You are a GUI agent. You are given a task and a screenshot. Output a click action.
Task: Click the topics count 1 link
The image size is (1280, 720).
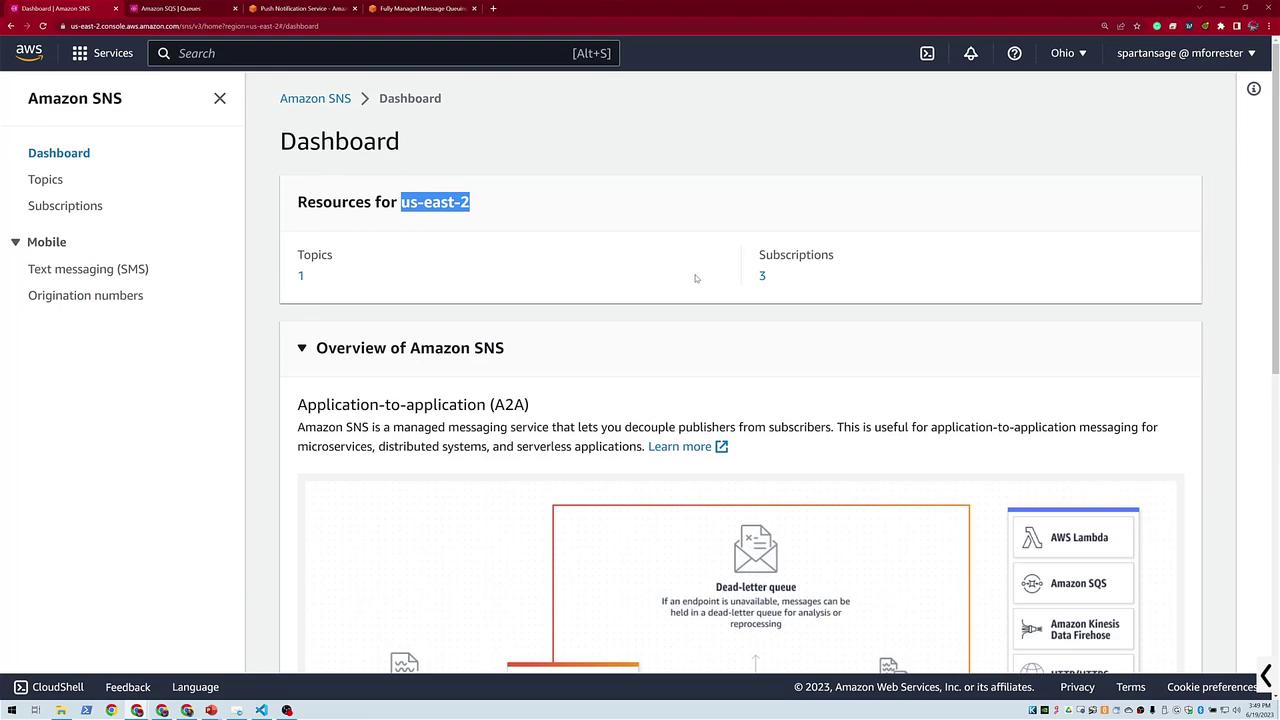tap(300, 275)
